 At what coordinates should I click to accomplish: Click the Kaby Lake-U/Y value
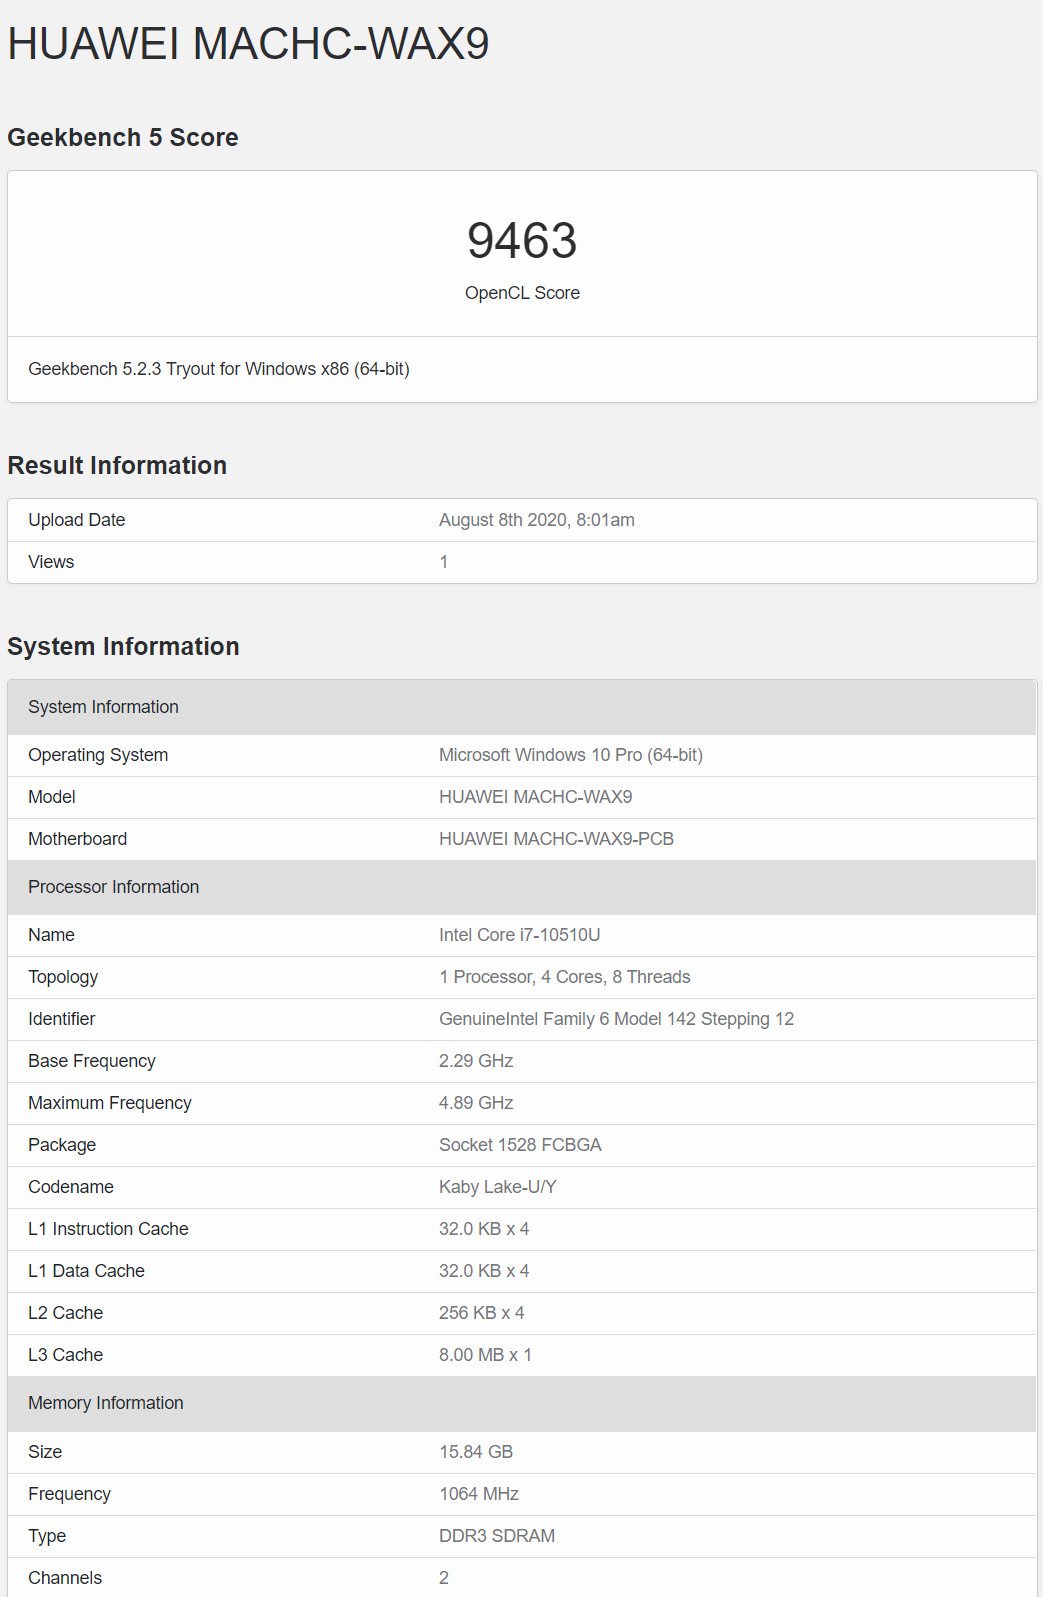pos(498,1187)
